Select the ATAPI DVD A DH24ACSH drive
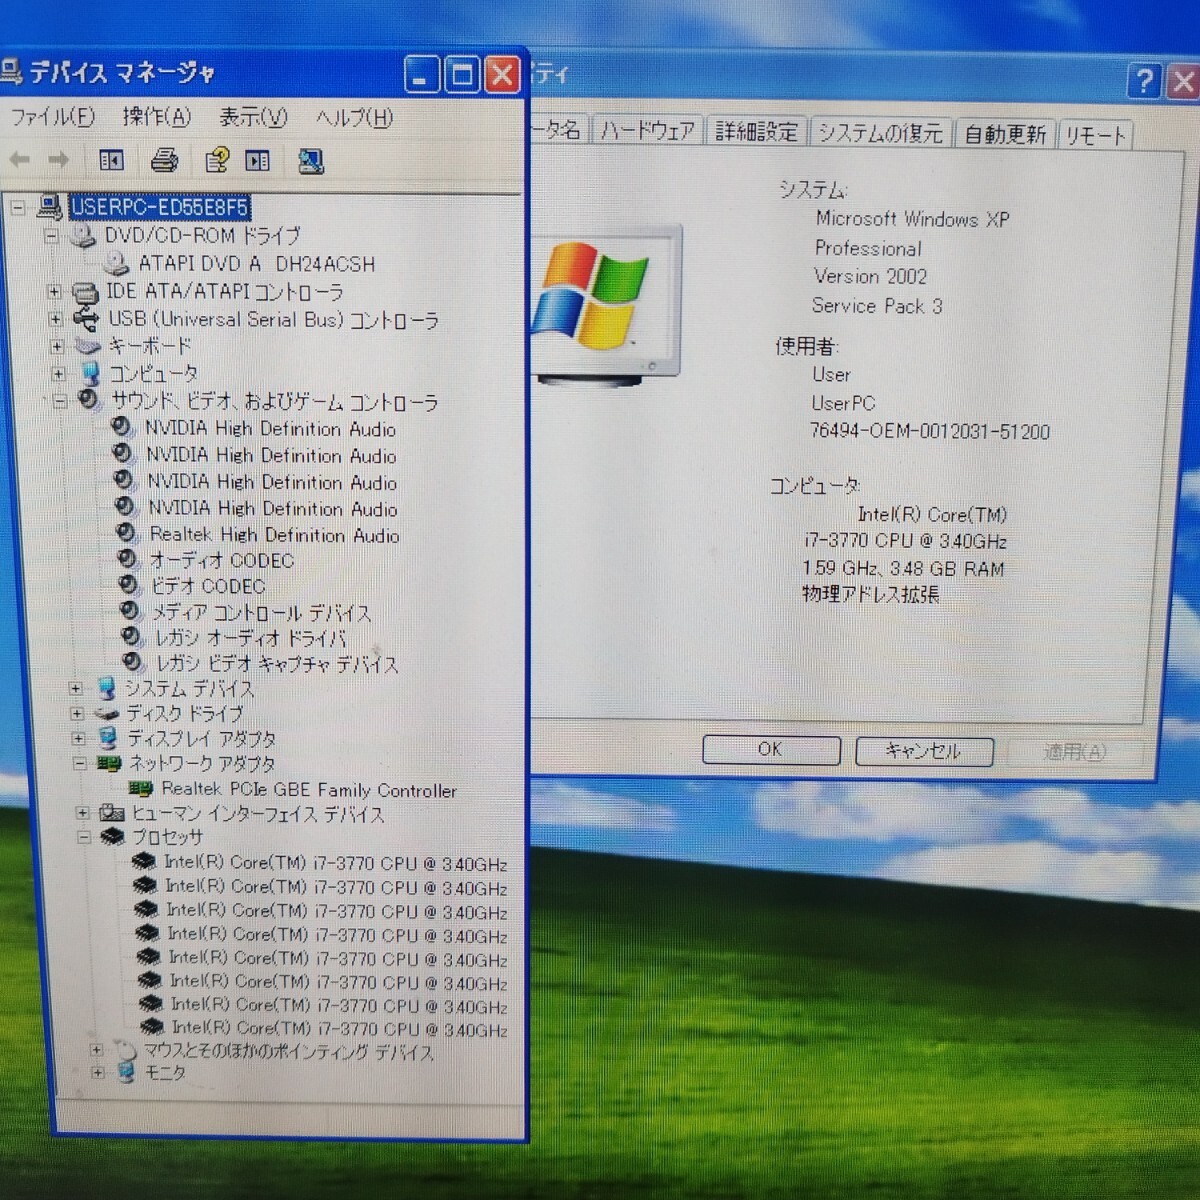Viewport: 1200px width, 1200px height. point(257,264)
